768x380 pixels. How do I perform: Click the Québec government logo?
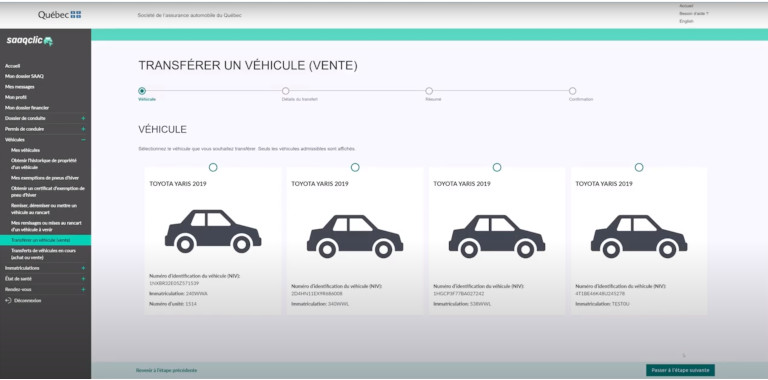pos(60,15)
